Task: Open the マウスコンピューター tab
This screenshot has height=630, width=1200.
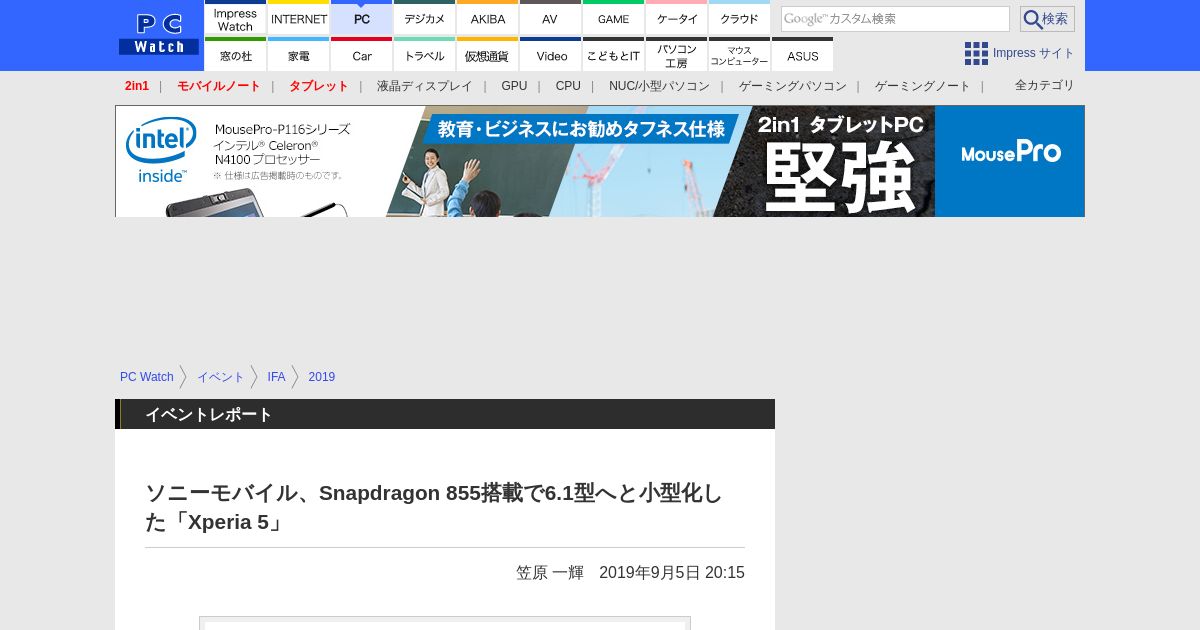Action: coord(739,54)
